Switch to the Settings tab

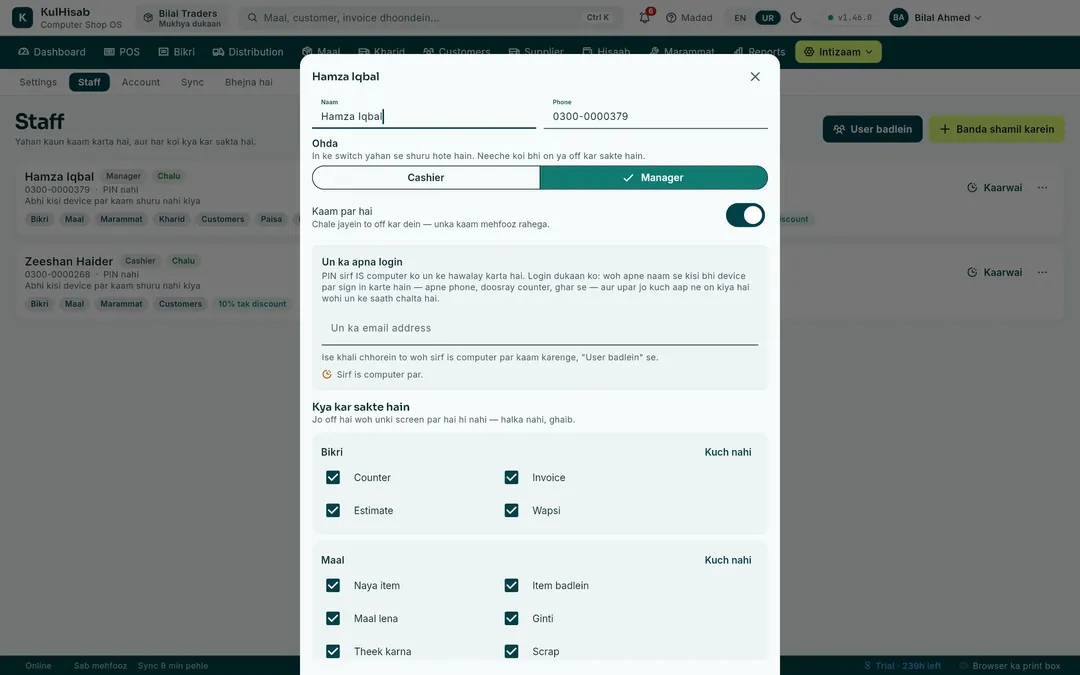point(38,82)
